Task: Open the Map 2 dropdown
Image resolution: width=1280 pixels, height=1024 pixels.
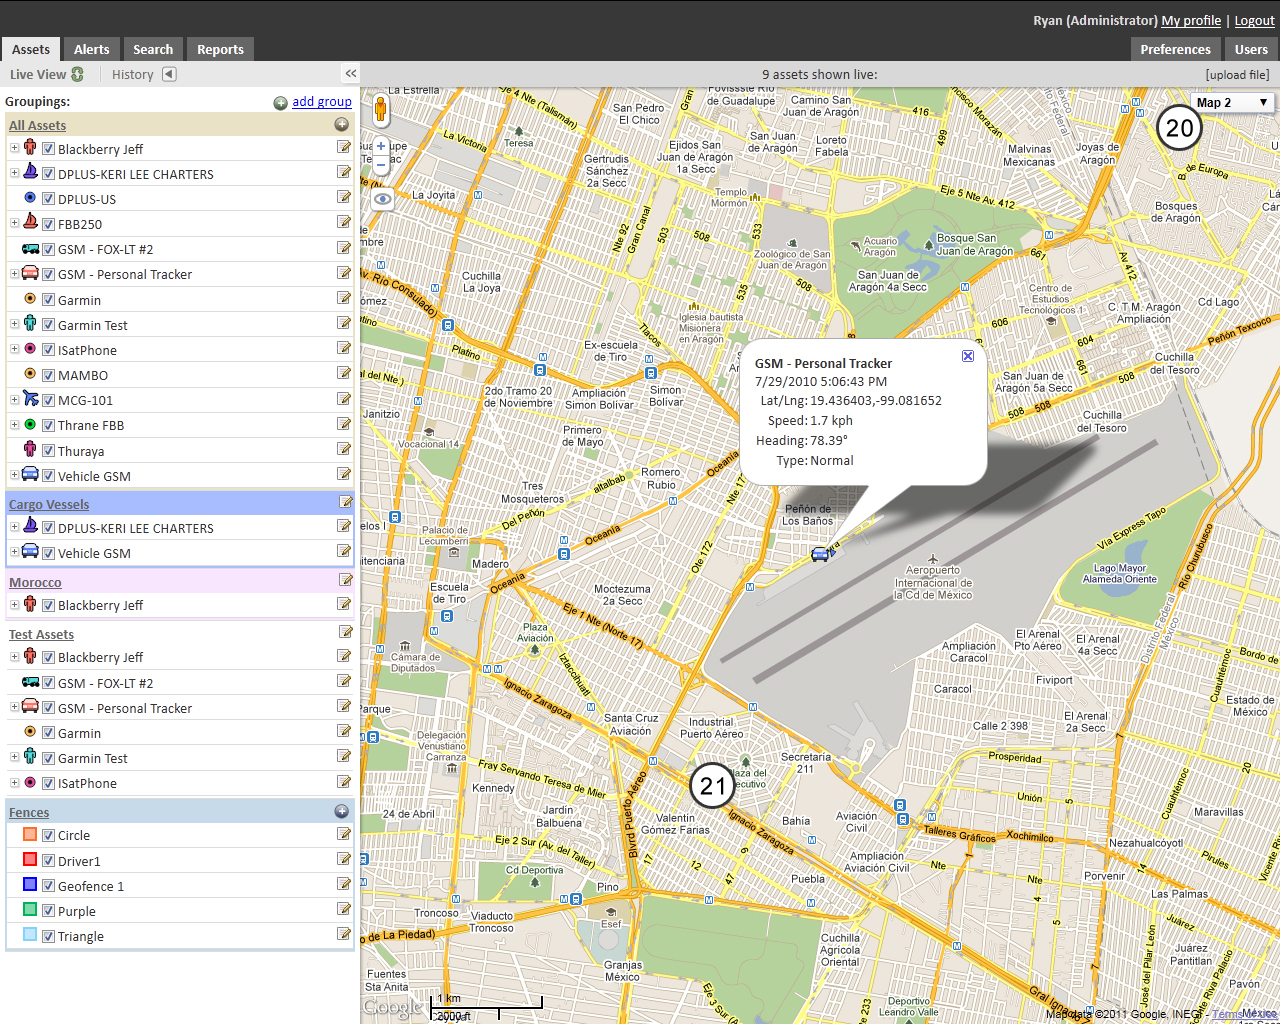Action: [x=1233, y=102]
